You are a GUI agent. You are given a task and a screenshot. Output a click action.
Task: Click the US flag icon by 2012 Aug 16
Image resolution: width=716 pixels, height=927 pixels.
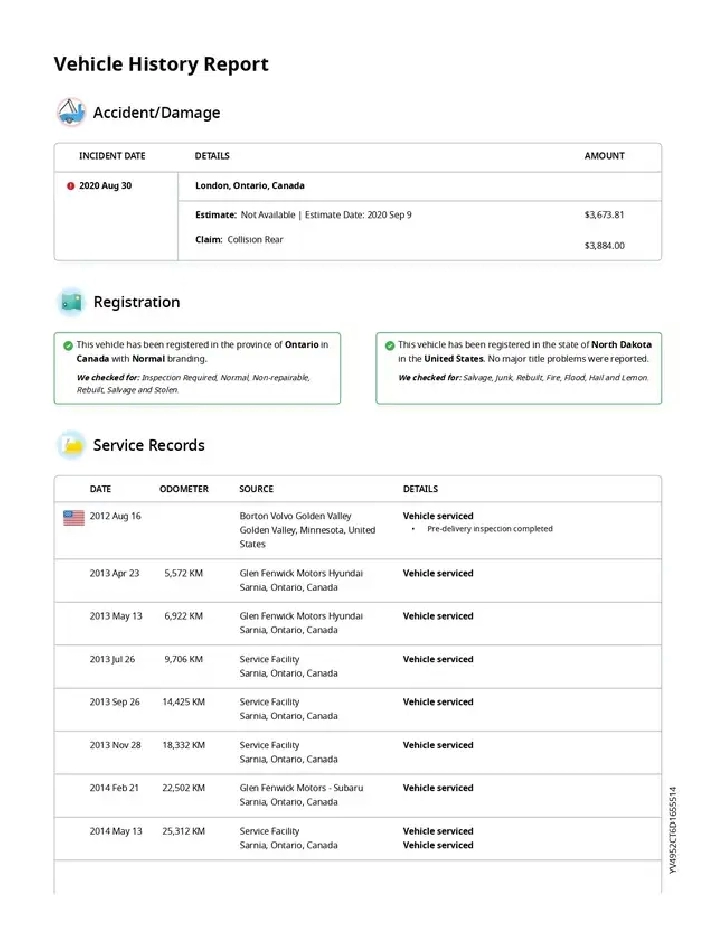tap(74, 517)
